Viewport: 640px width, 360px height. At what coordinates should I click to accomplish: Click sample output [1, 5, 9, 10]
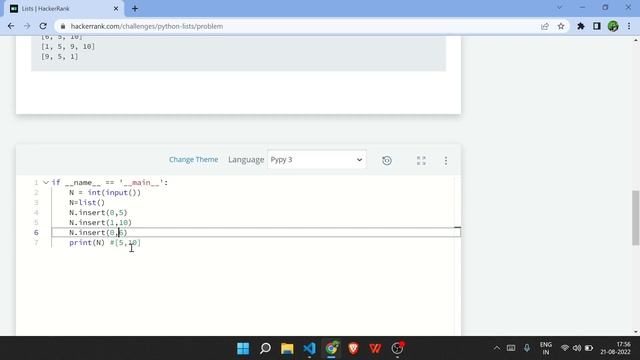point(68,47)
